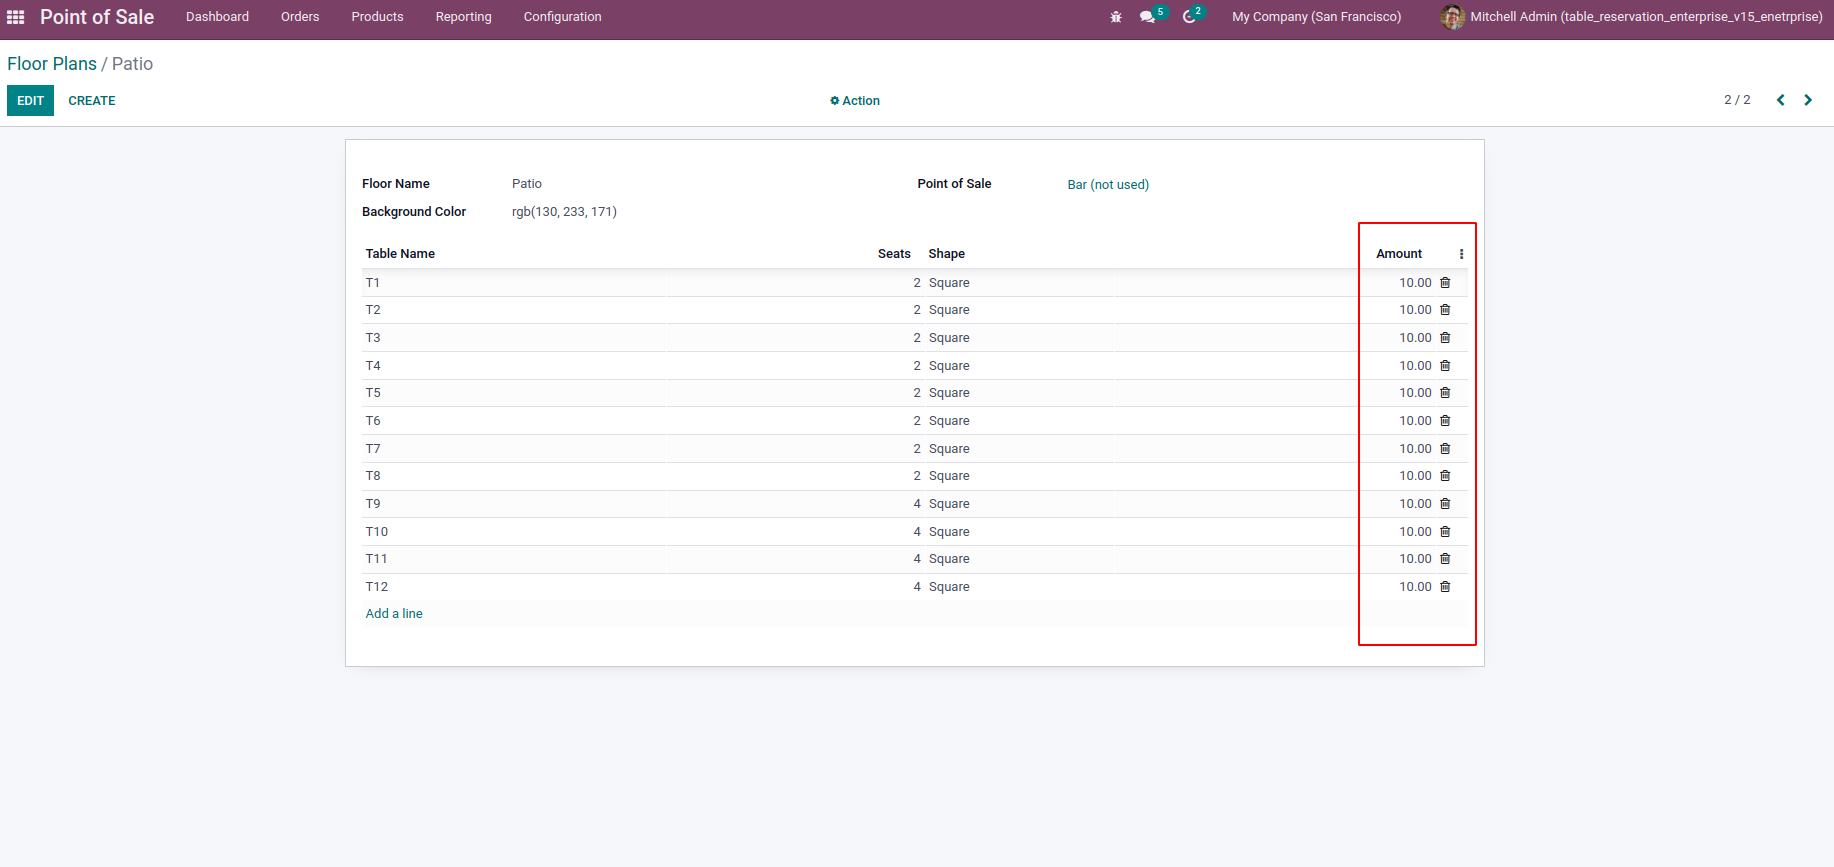Open My Company (San Francisco) switcher

(1317, 17)
